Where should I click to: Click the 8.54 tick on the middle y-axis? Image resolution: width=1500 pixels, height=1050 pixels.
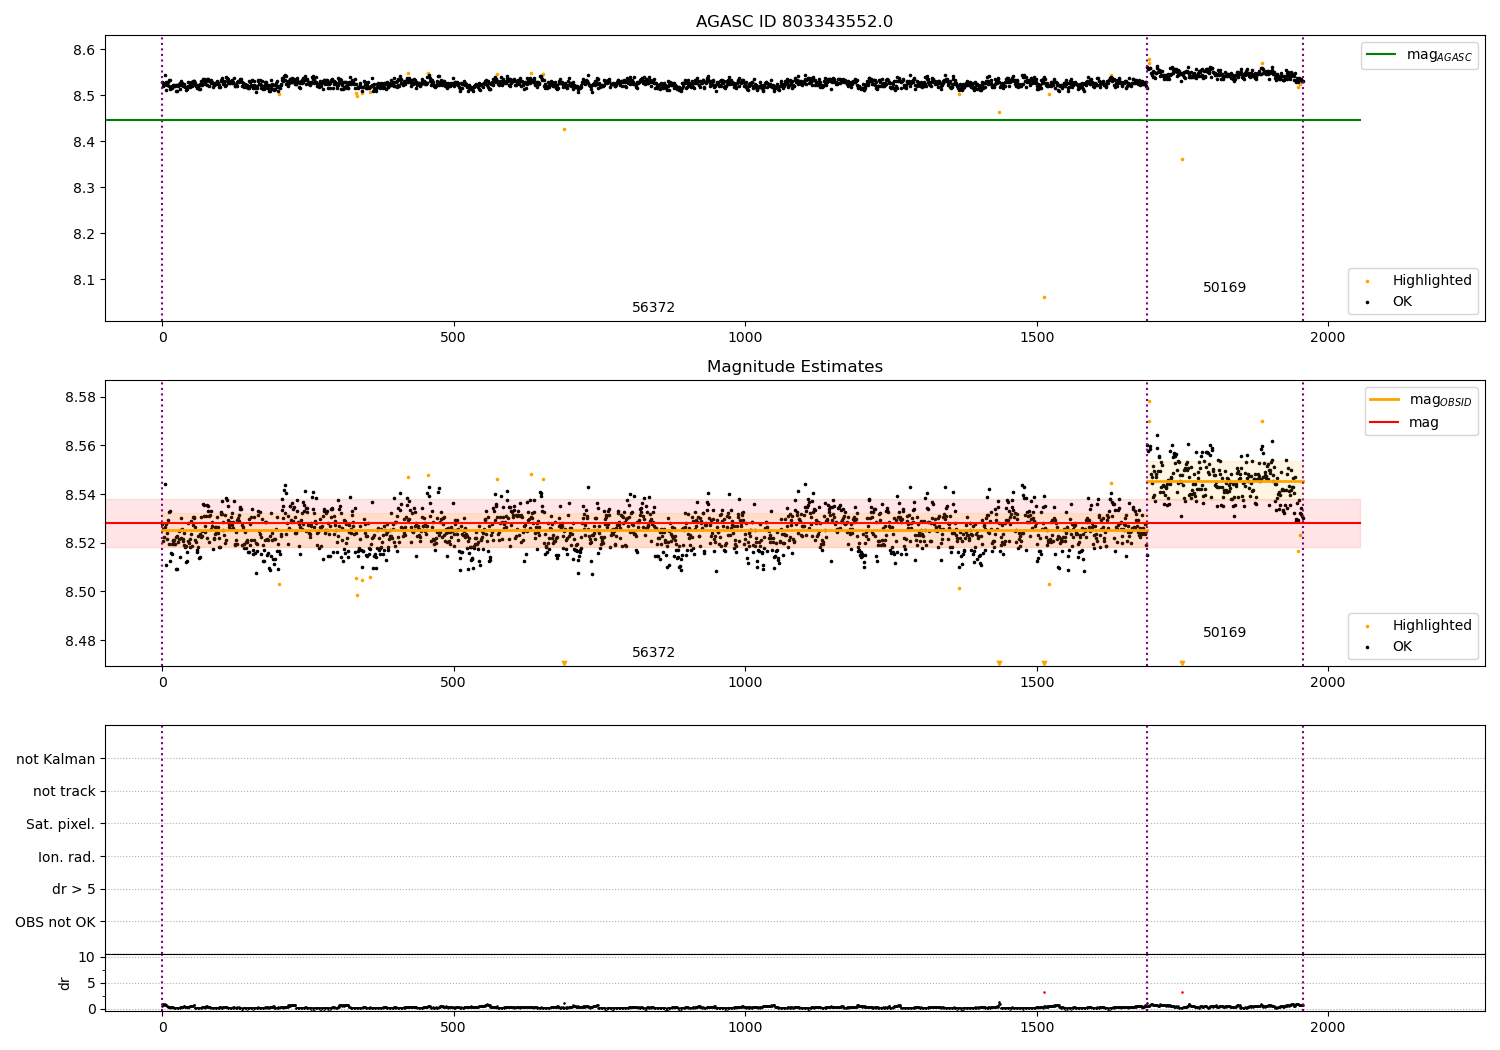click(80, 495)
